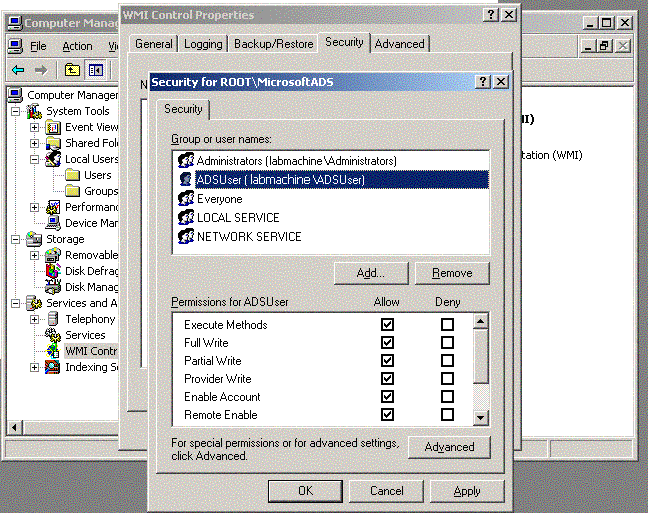The width and height of the screenshot is (648, 513).
Task: Expand the Indexing Service tree node
Action: [35, 367]
